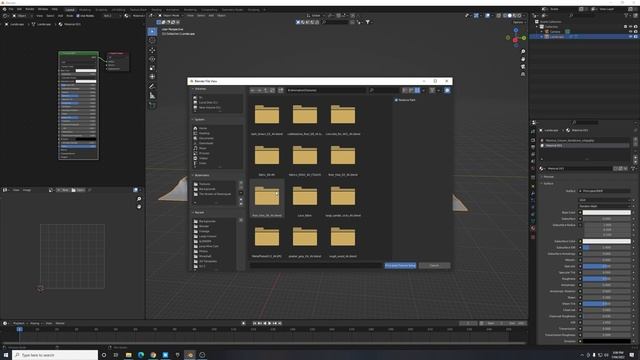Open File View filter settings dropdown arrow
Image resolution: width=640 pixels, height=360 pixels.
pyautogui.click(x=438, y=90)
